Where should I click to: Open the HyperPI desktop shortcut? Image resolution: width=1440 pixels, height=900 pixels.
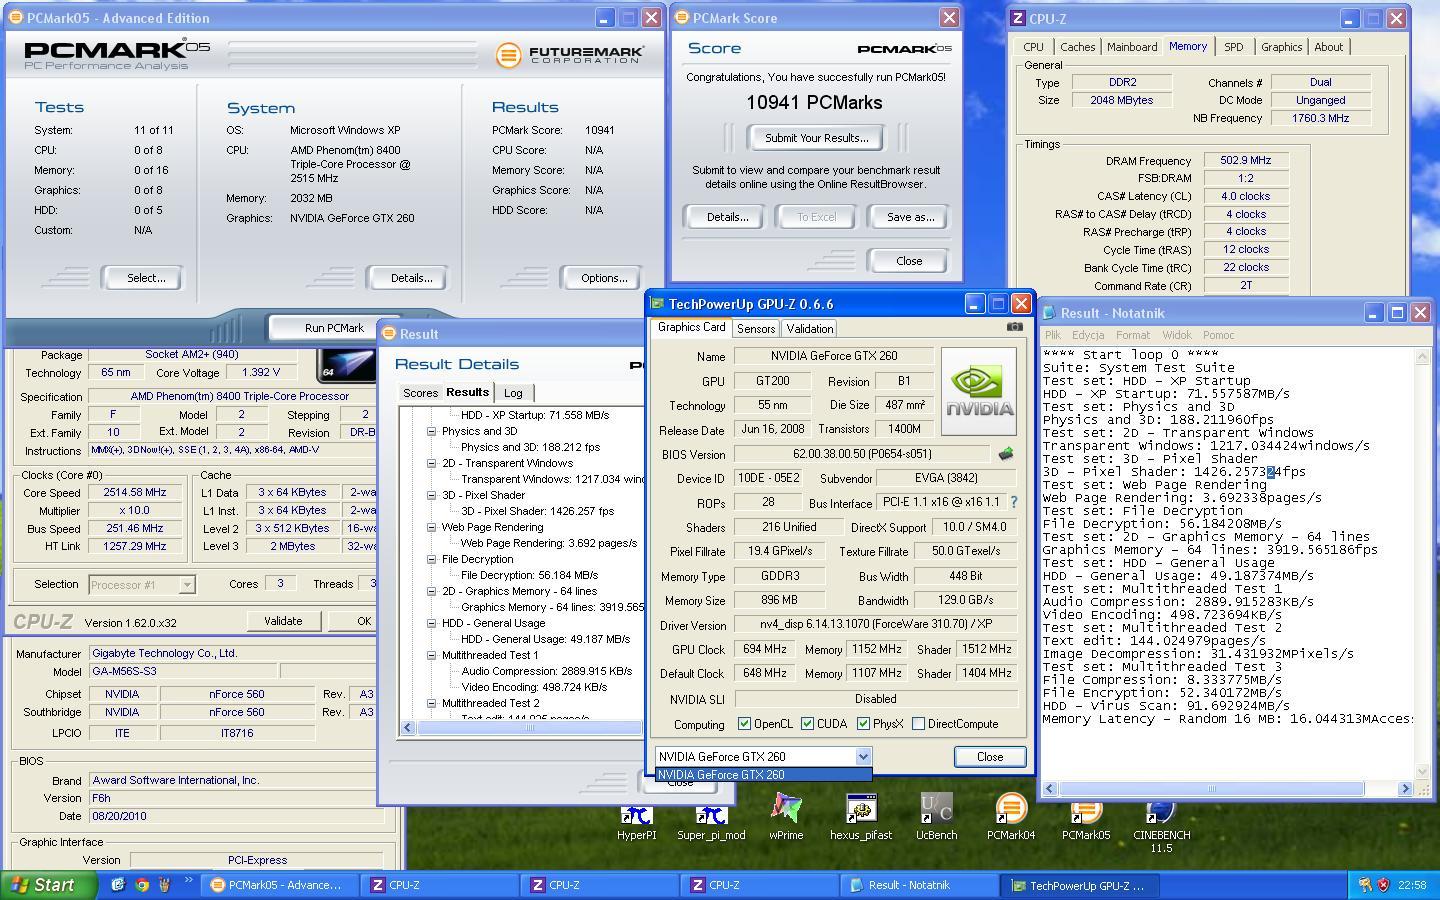(x=636, y=816)
